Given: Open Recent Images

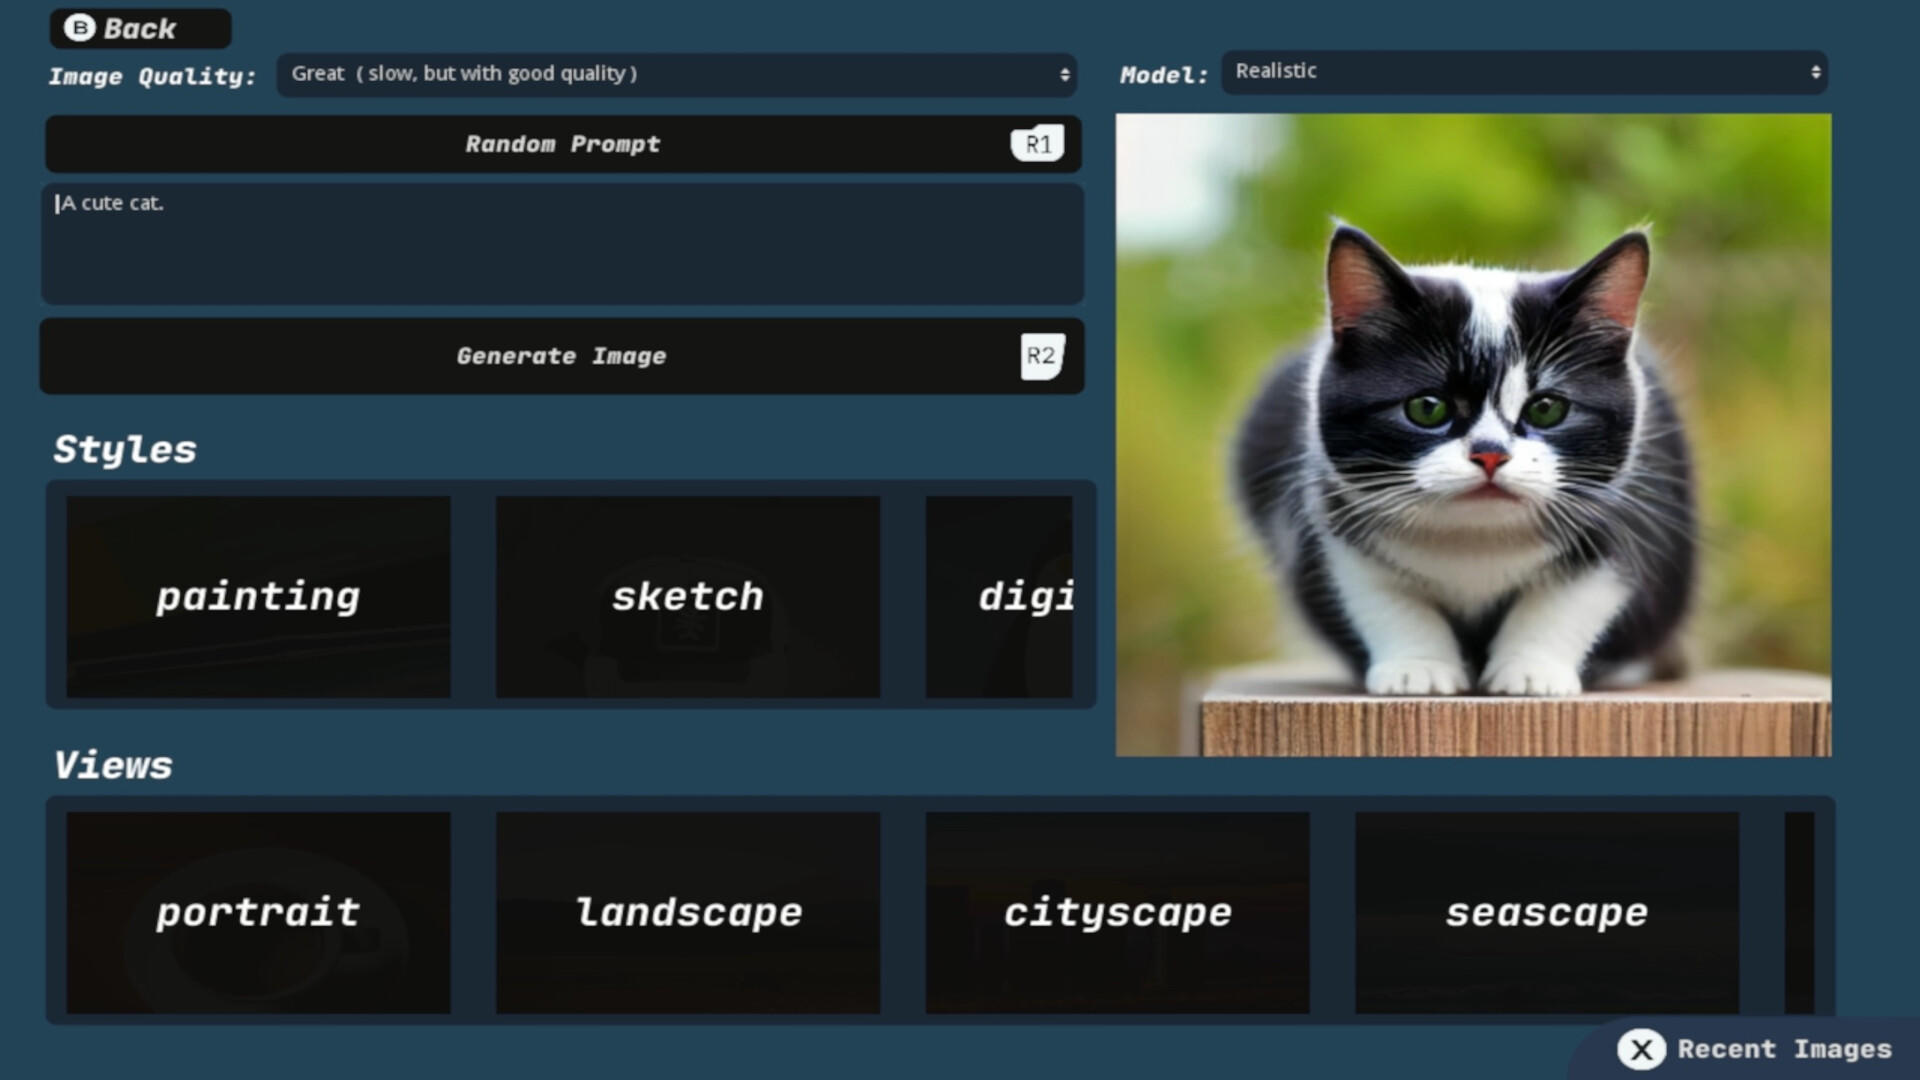Looking at the screenshot, I should [x=1784, y=1049].
